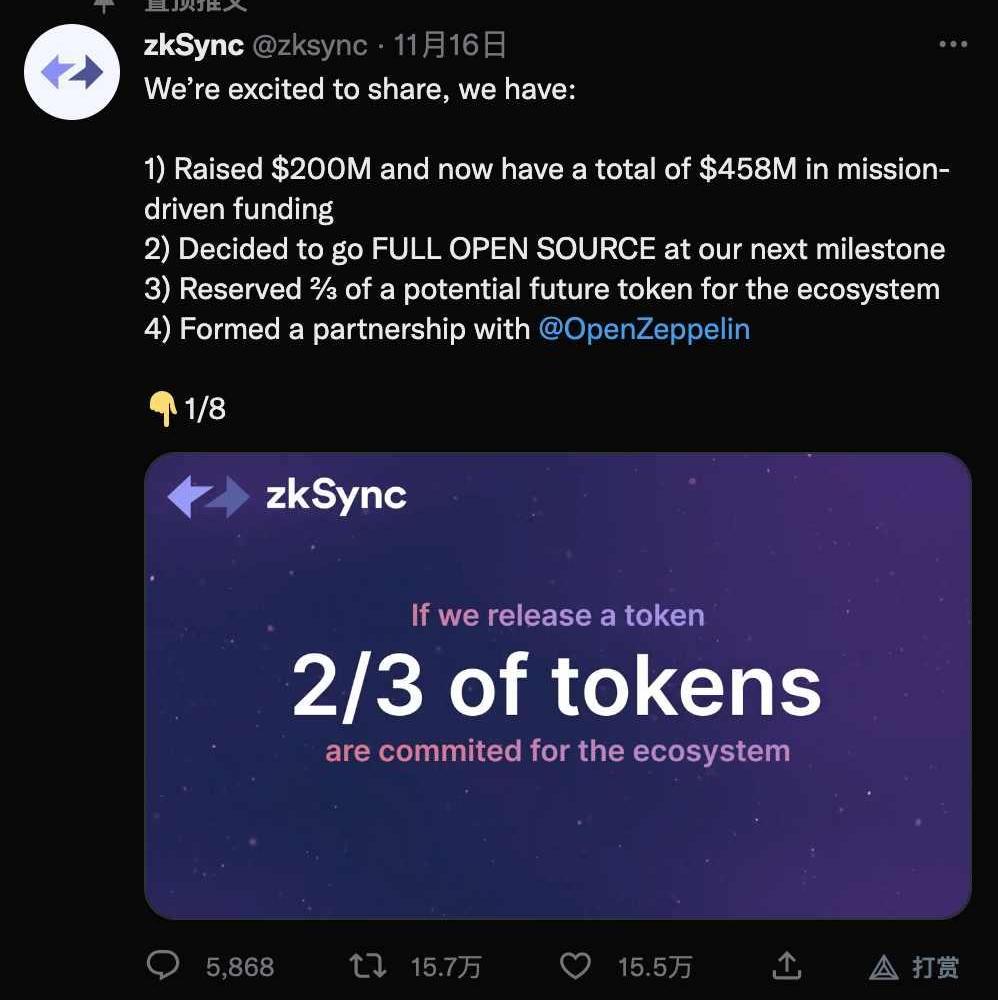Viewport: 998px width, 1000px height.
Task: View the 5,868 replies count
Action: [x=240, y=966]
